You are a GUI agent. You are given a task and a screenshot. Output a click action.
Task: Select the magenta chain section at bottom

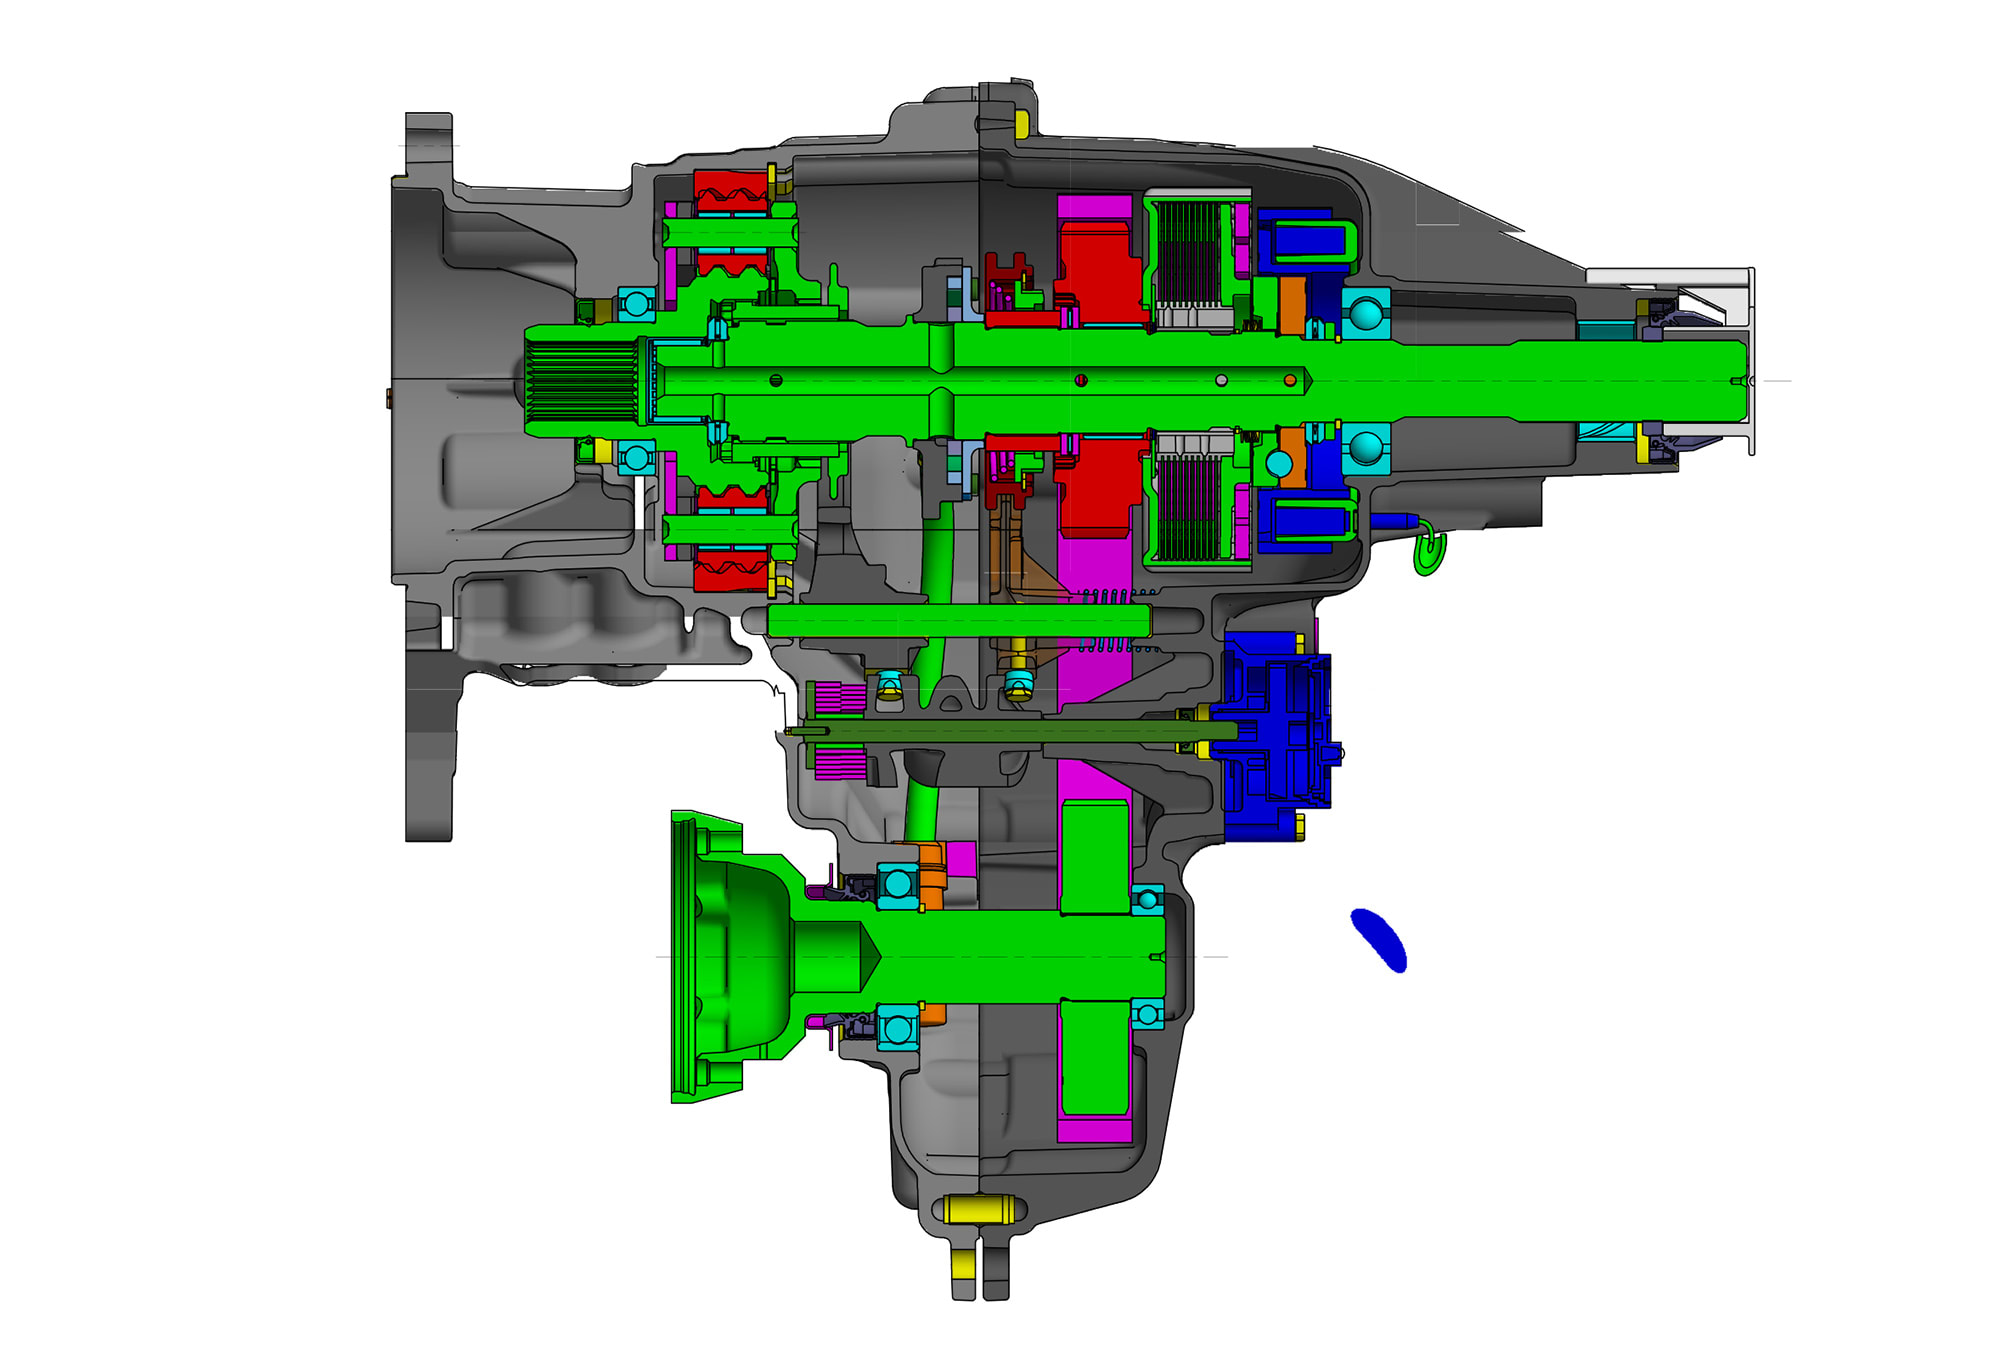point(1094,1131)
